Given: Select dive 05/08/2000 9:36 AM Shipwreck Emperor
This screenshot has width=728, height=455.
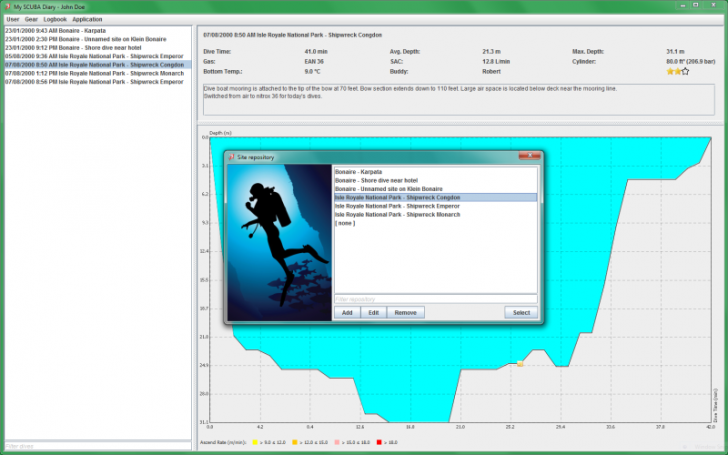Looking at the screenshot, I should (98, 56).
